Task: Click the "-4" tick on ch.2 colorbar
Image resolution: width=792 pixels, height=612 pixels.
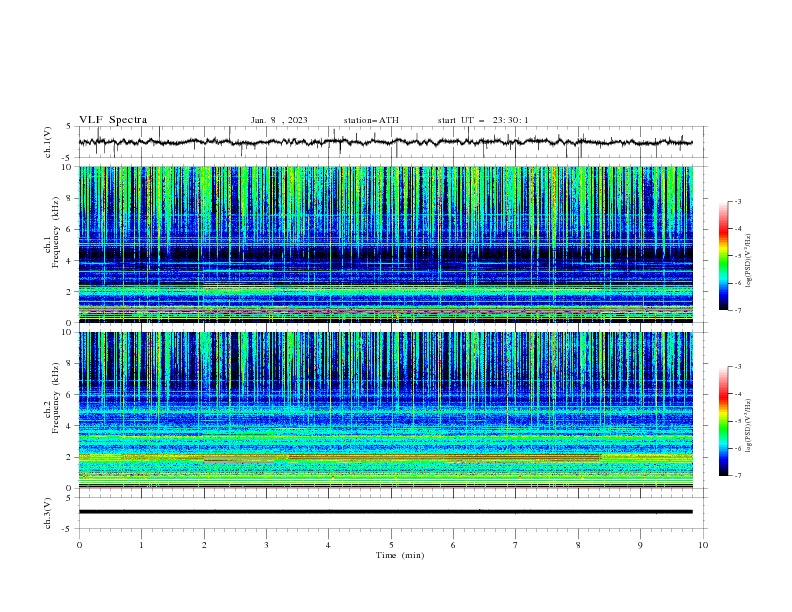Action: (737, 394)
